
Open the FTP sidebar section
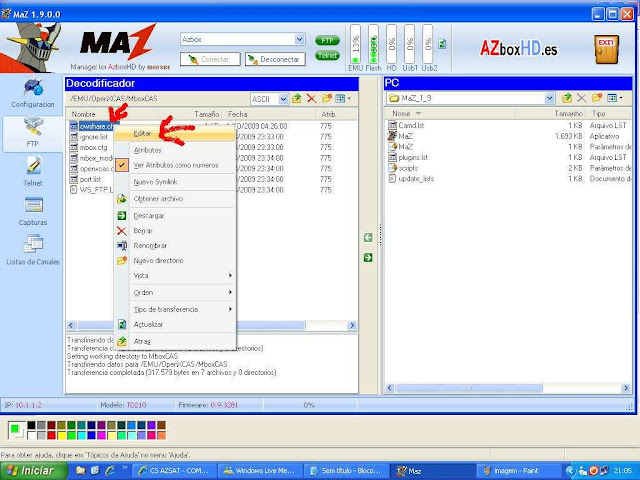[33, 133]
